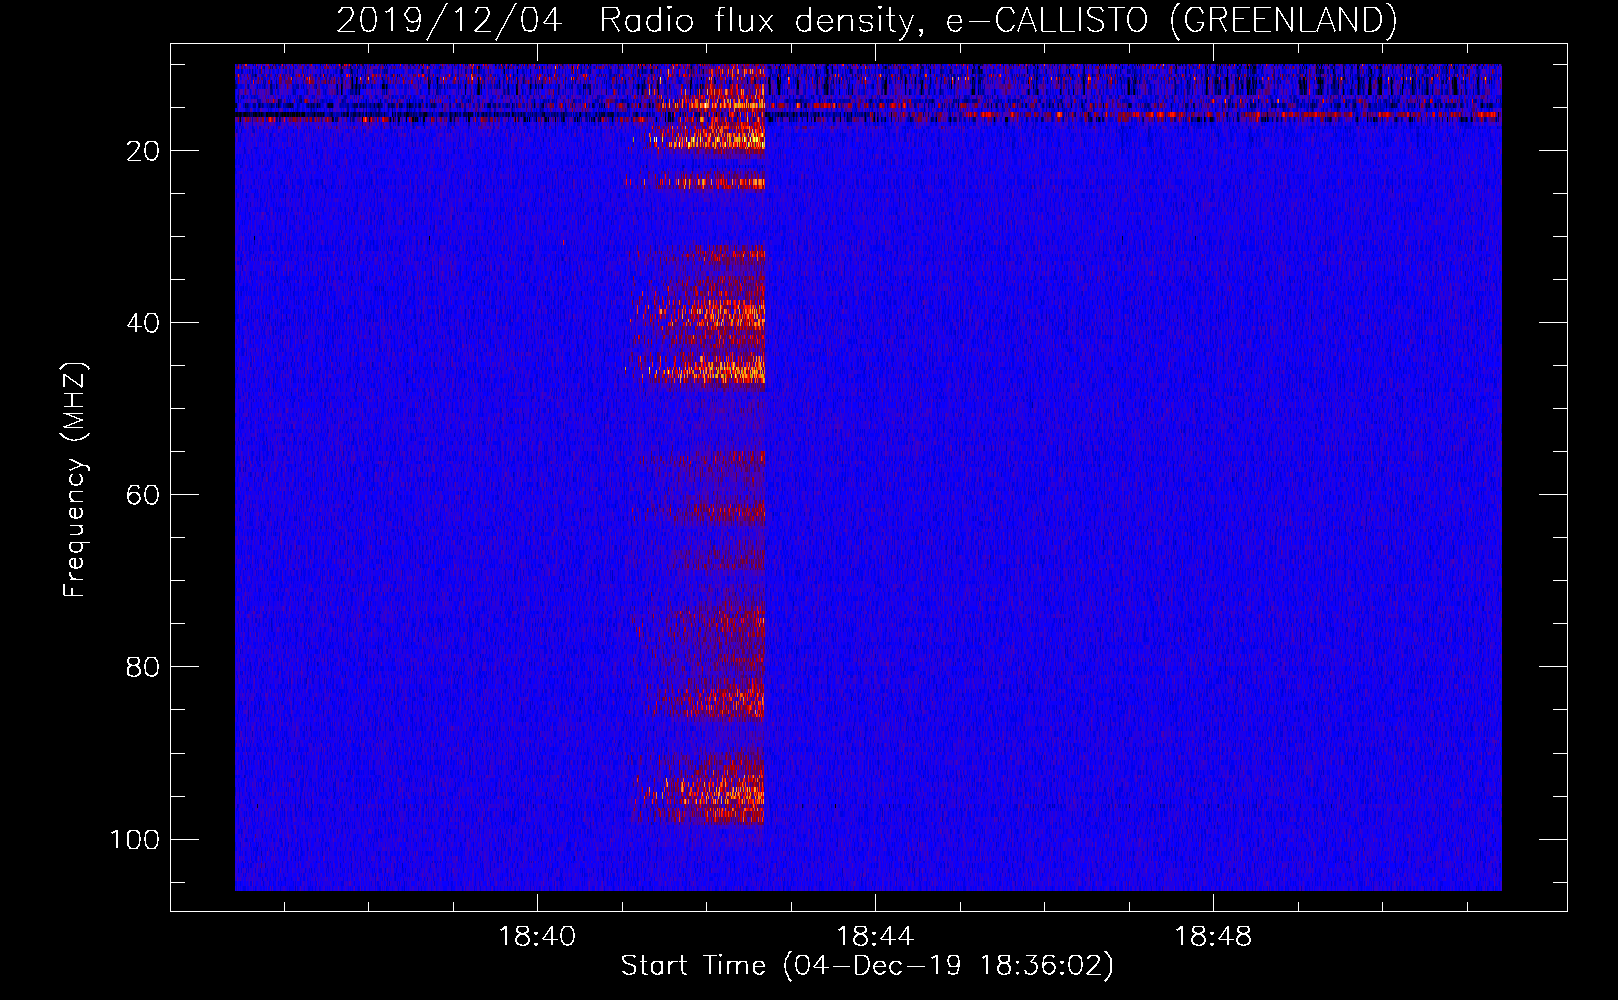The image size is (1618, 1000).
Task: Click the 40 MHz frequency tick label
Action: coord(143,323)
